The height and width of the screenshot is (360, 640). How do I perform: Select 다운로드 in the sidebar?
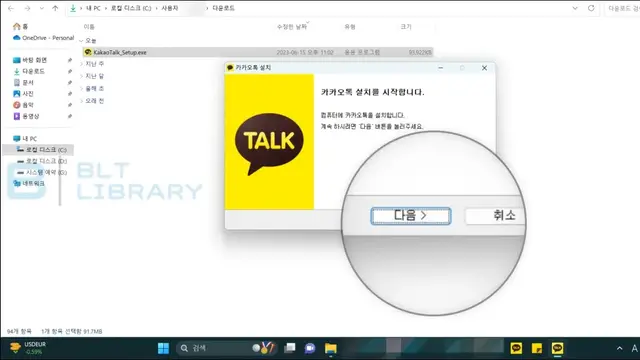coord(33,71)
